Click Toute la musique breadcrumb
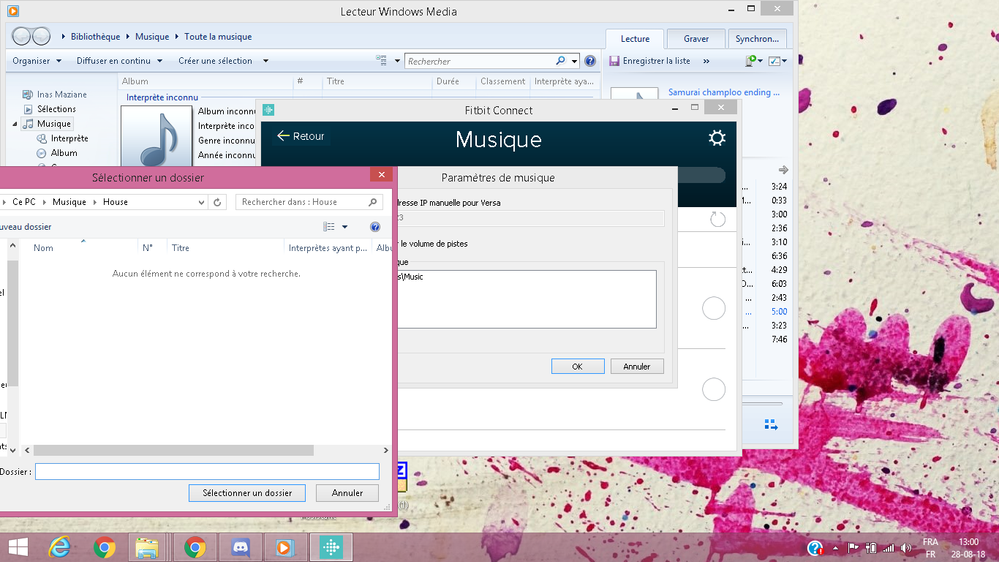 pyautogui.click(x=218, y=37)
